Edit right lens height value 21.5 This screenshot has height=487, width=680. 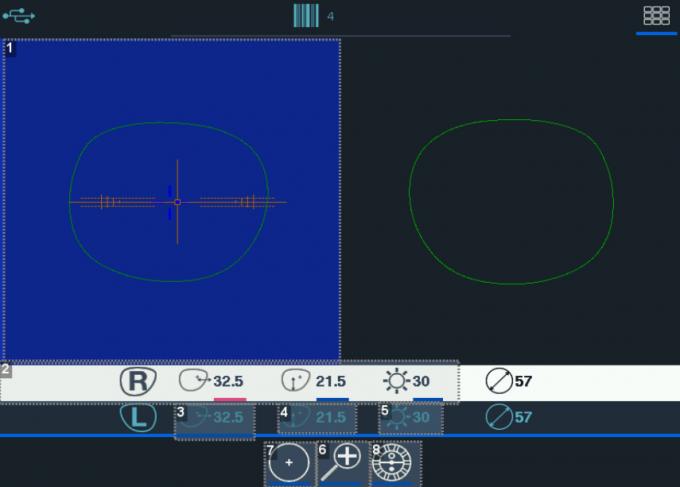point(330,382)
